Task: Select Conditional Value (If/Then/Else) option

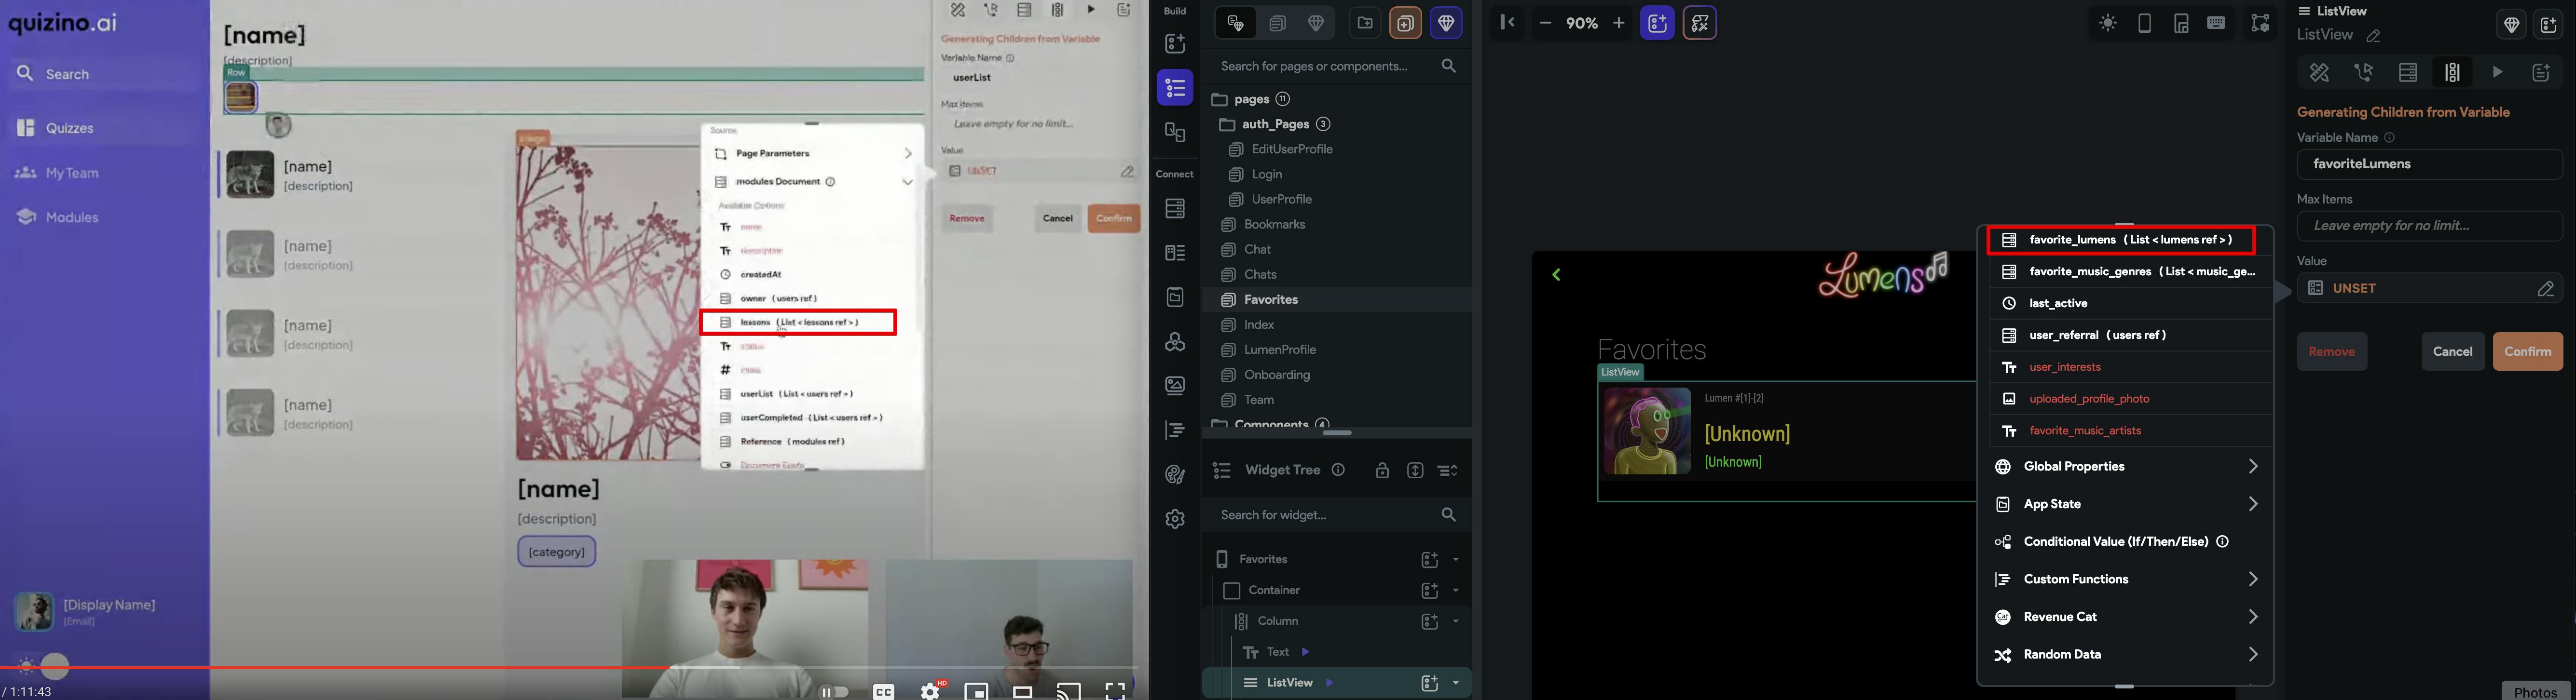Action: (x=2126, y=542)
